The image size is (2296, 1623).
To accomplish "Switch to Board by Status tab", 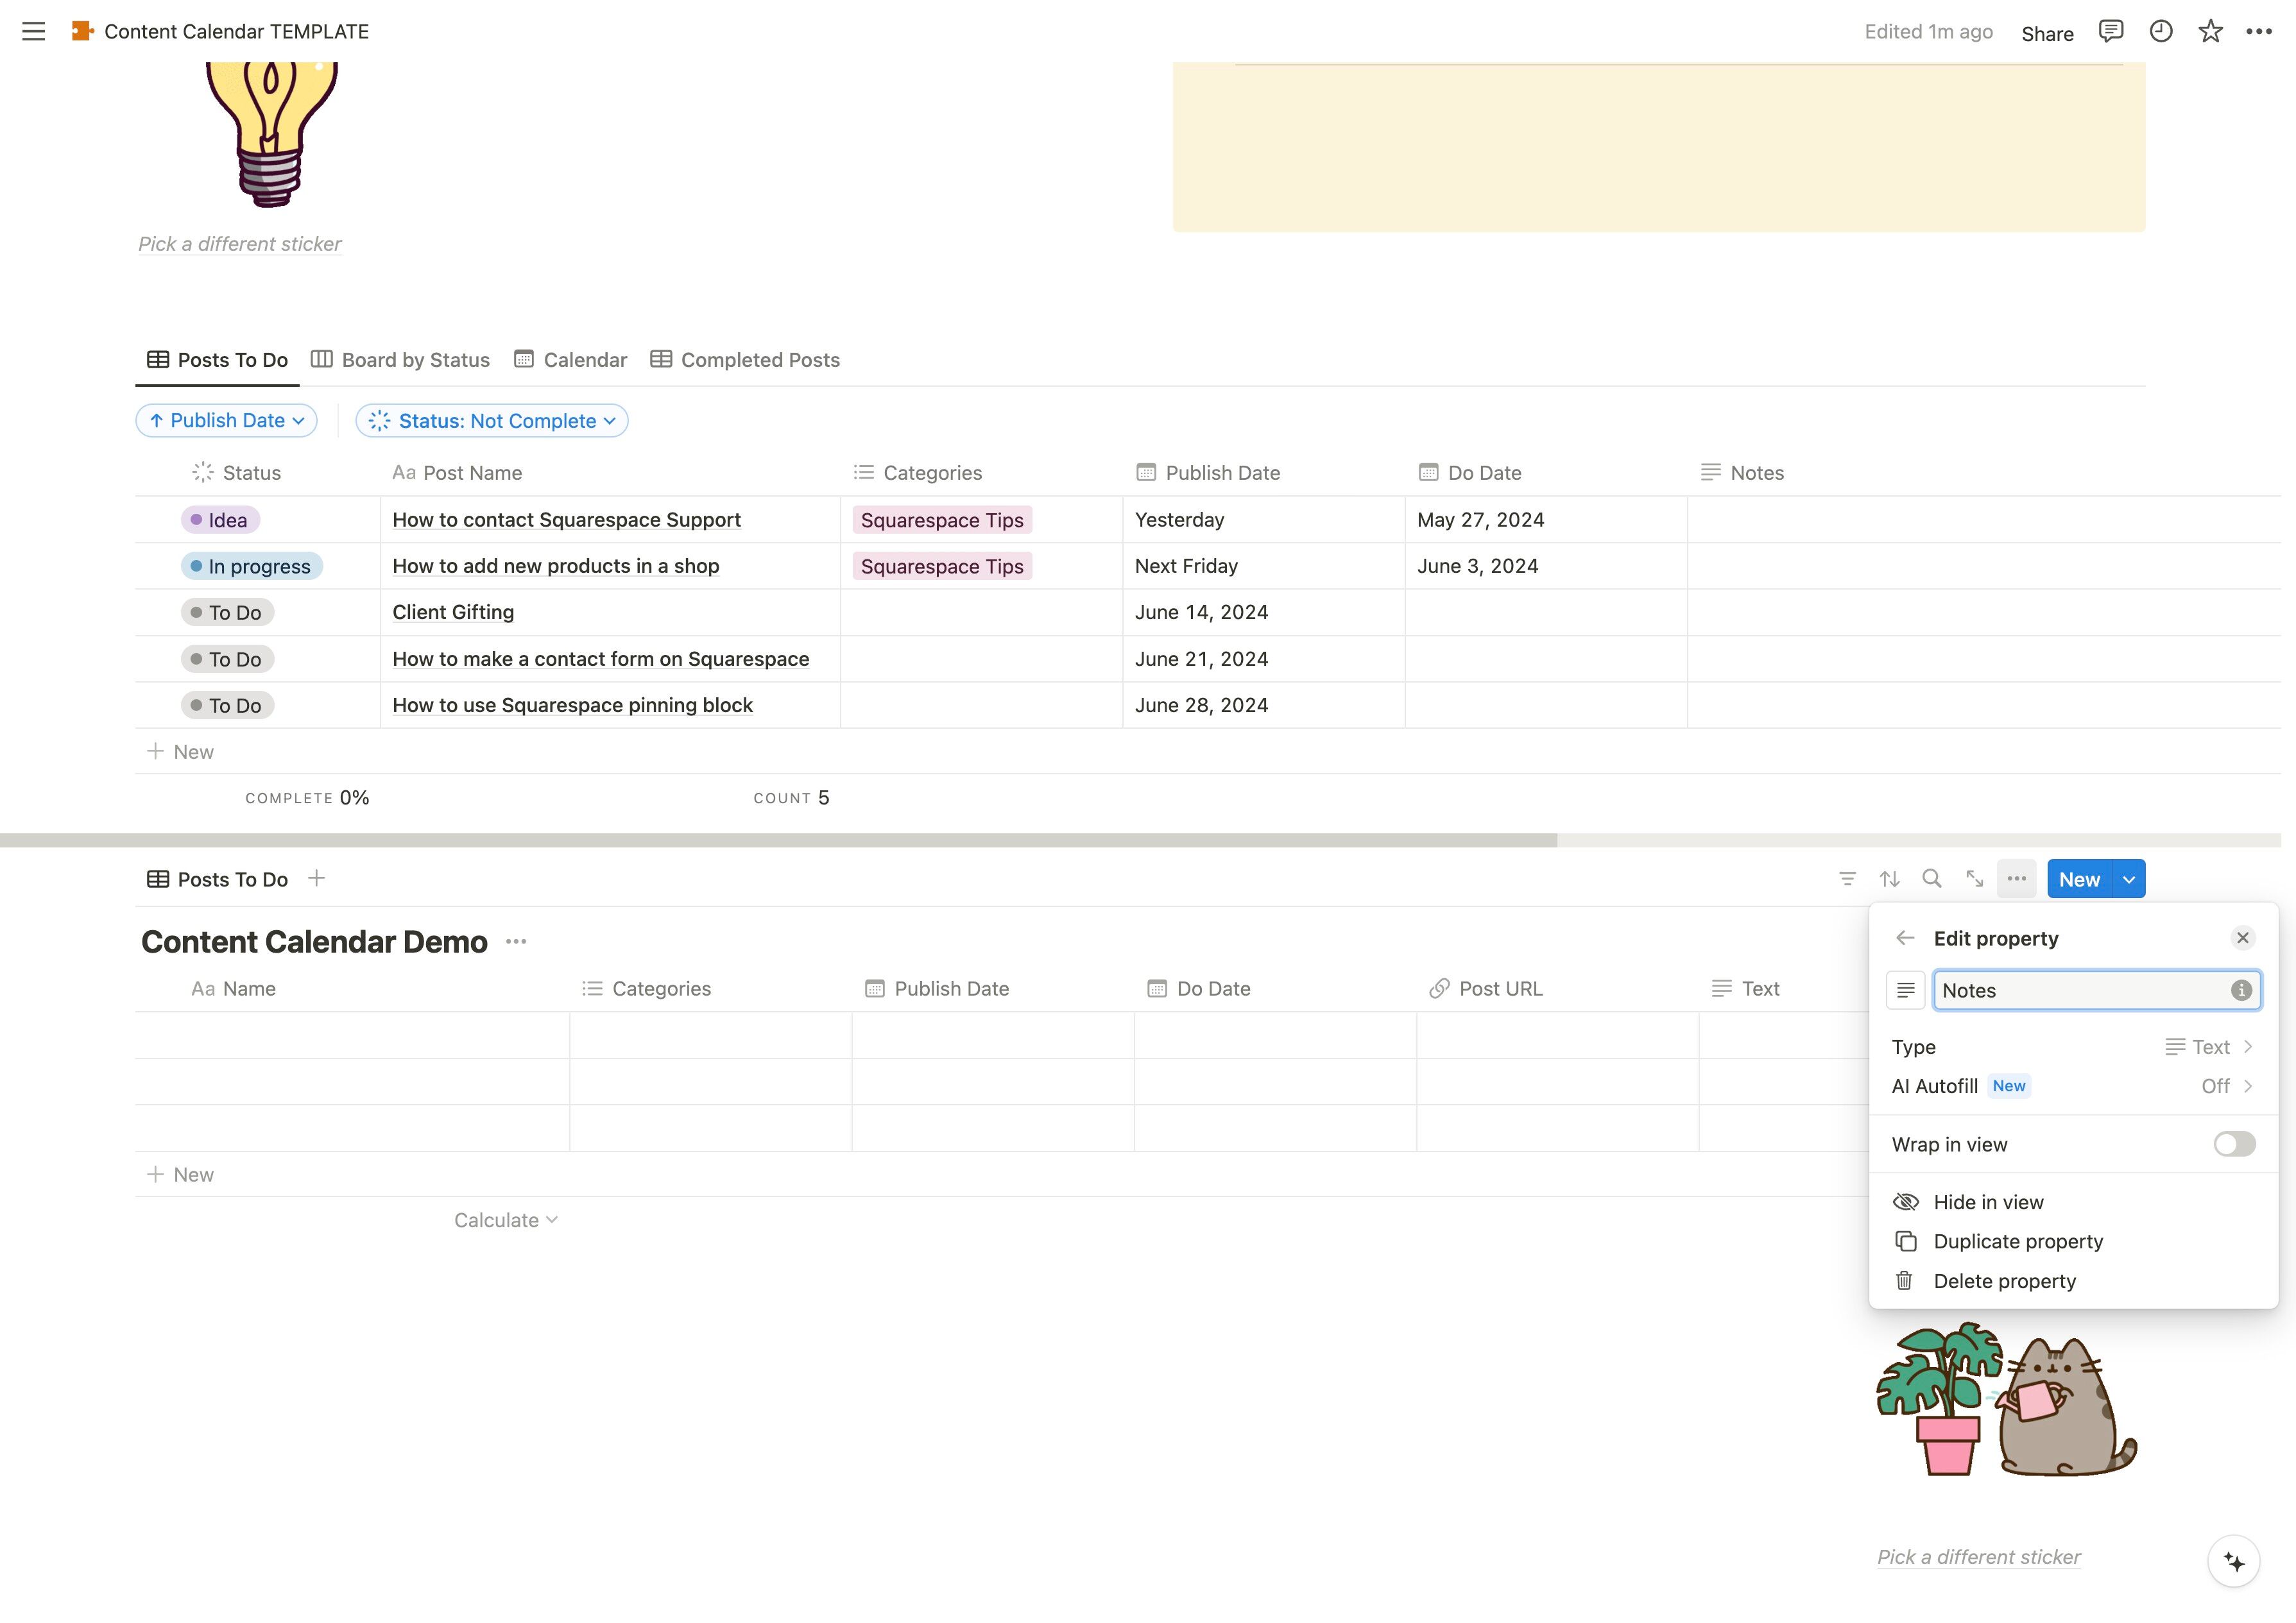I will click(401, 360).
